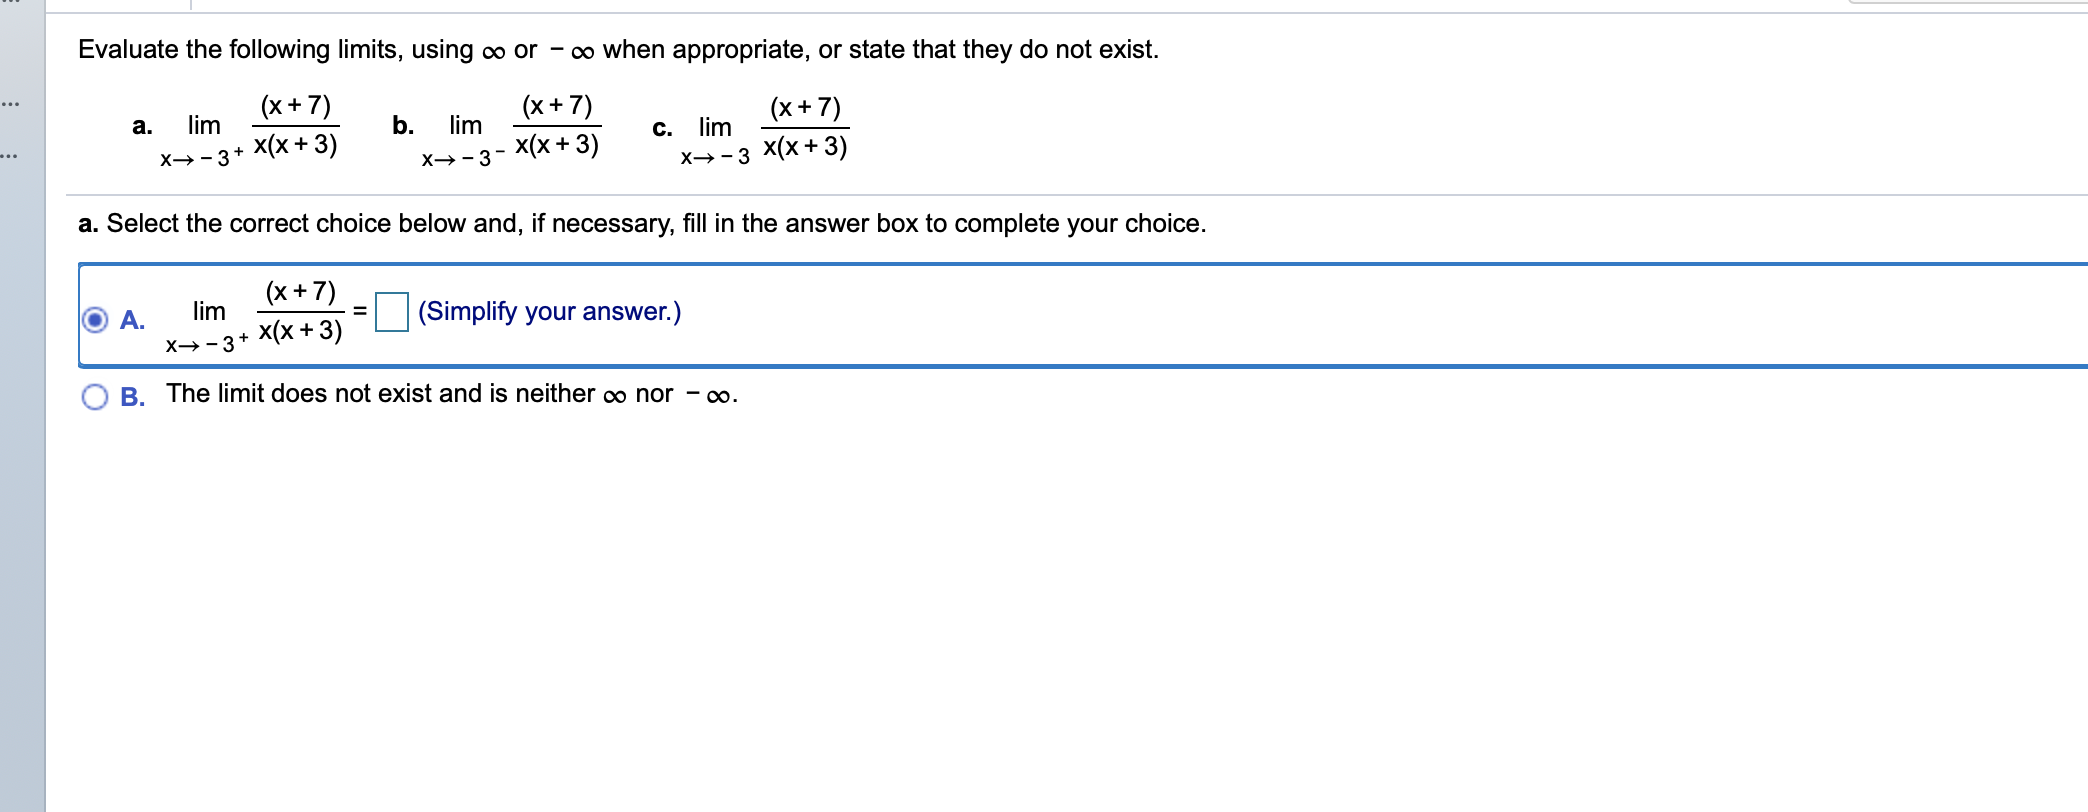Image resolution: width=2088 pixels, height=812 pixels.
Task: Reselect the filled radio button beside choice A
Action: click(x=93, y=318)
